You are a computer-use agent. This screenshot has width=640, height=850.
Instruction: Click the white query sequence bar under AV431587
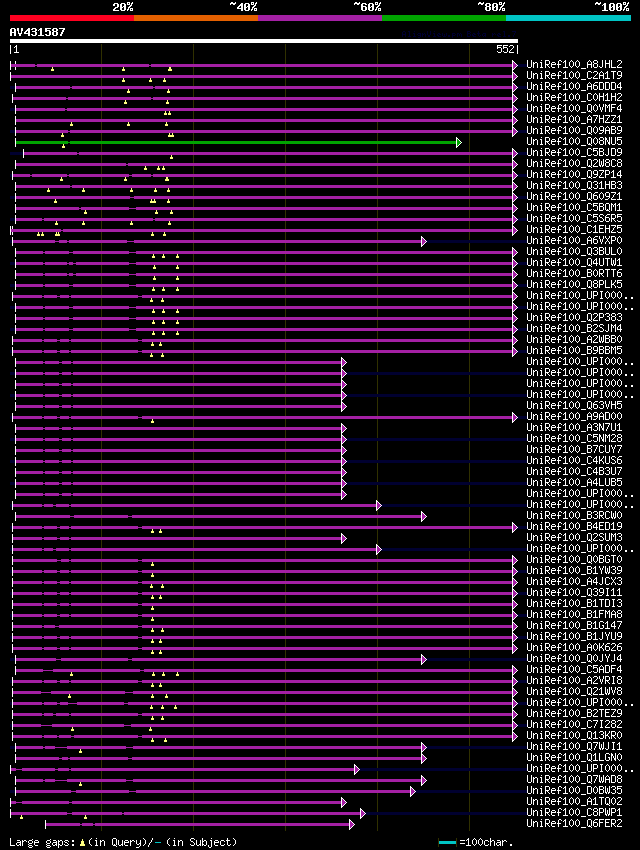point(264,41)
